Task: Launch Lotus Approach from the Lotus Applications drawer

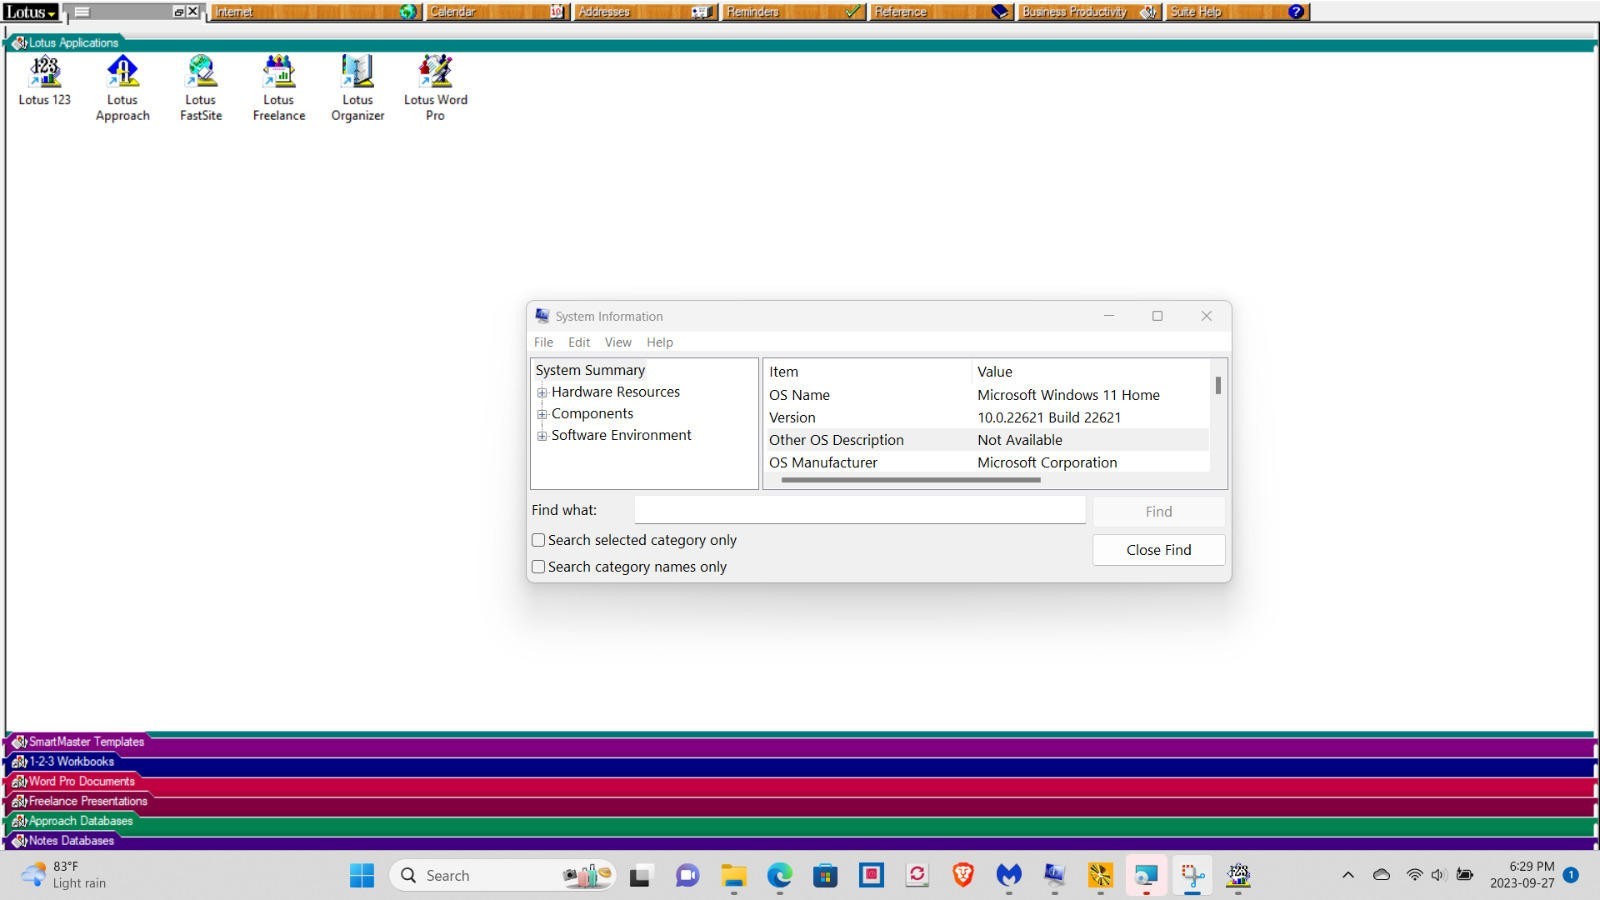Action: pos(122,88)
